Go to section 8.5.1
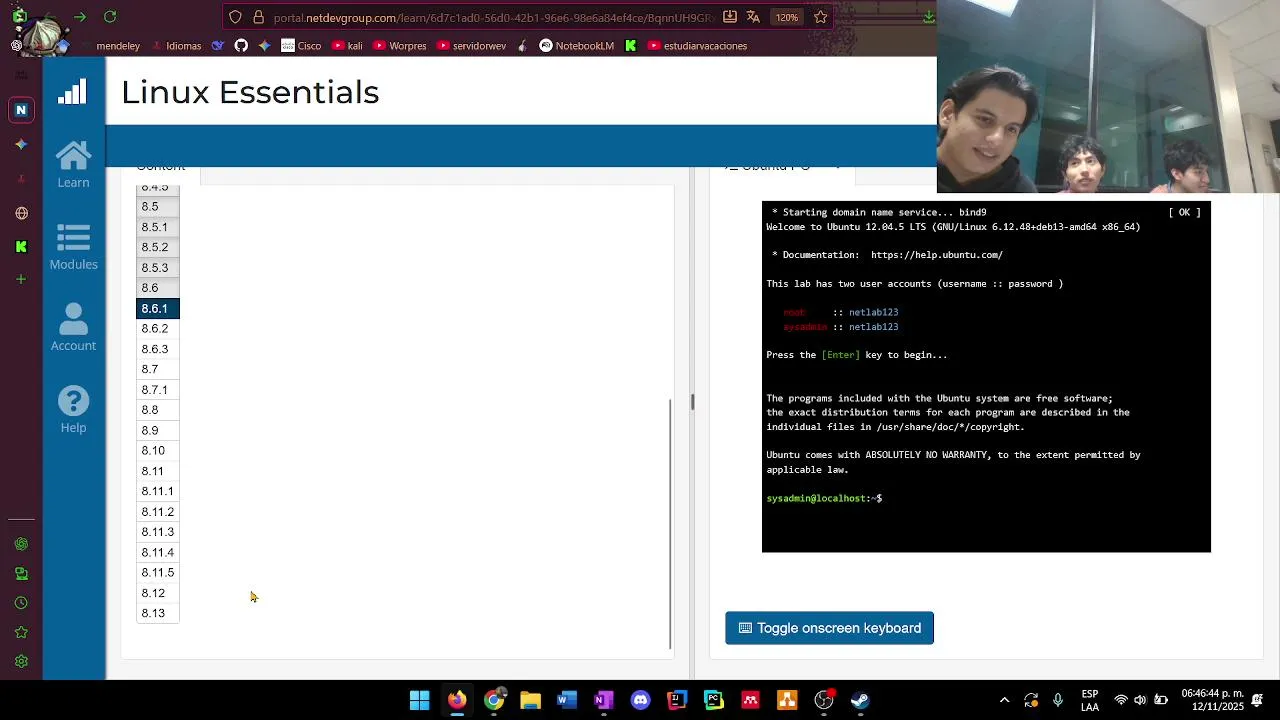Viewport: 1280px width, 720px height. pyautogui.click(x=157, y=227)
